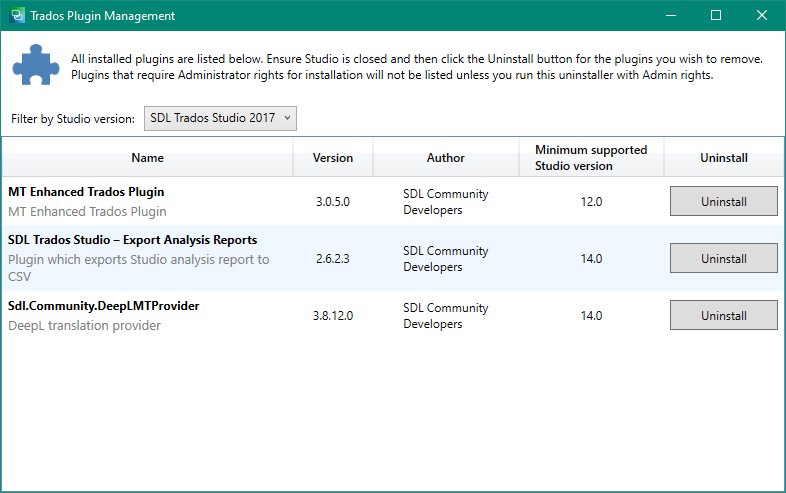Viewport: 786px width, 493px height.
Task: Click the Uninstall column header
Action: tap(724, 157)
